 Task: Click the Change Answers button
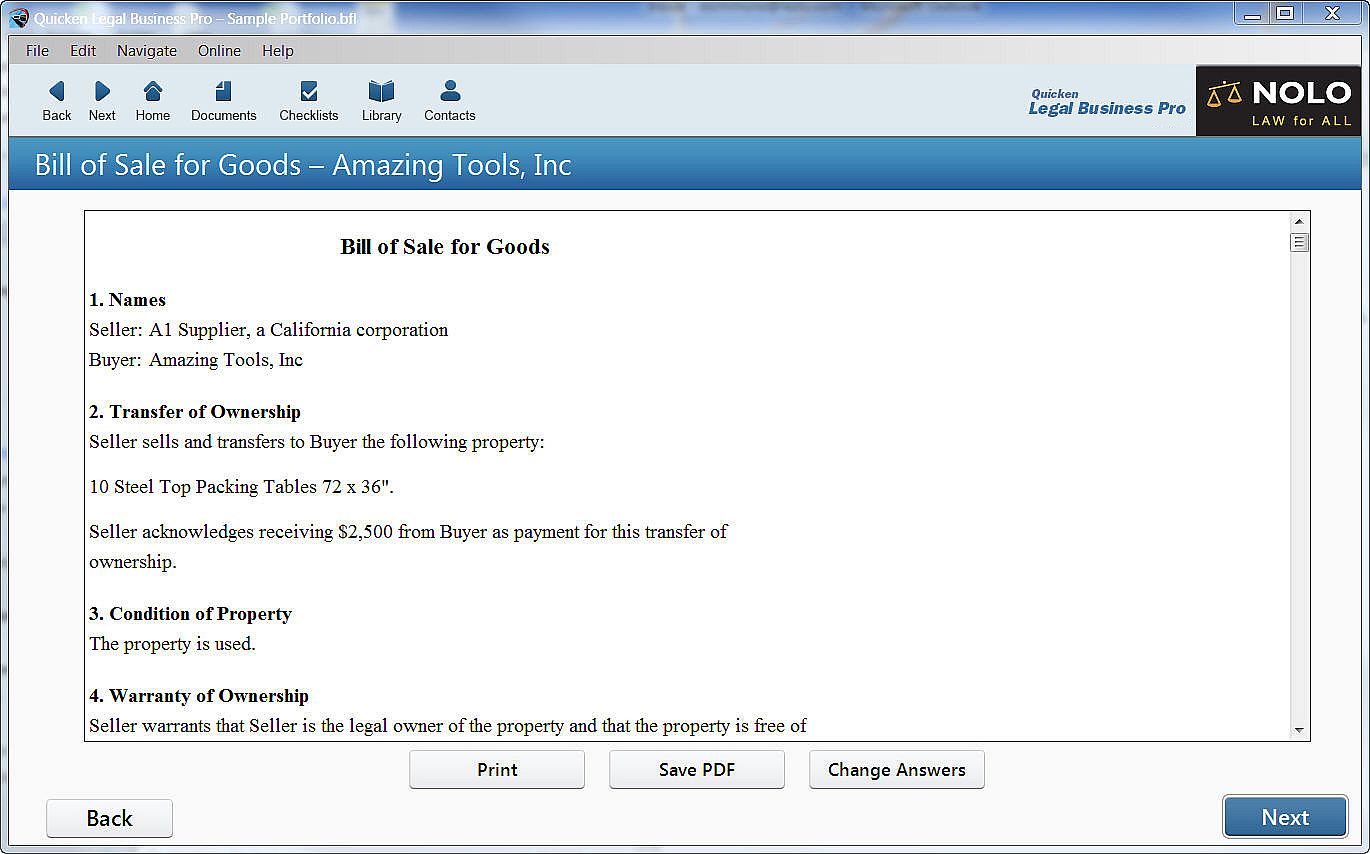pos(897,770)
